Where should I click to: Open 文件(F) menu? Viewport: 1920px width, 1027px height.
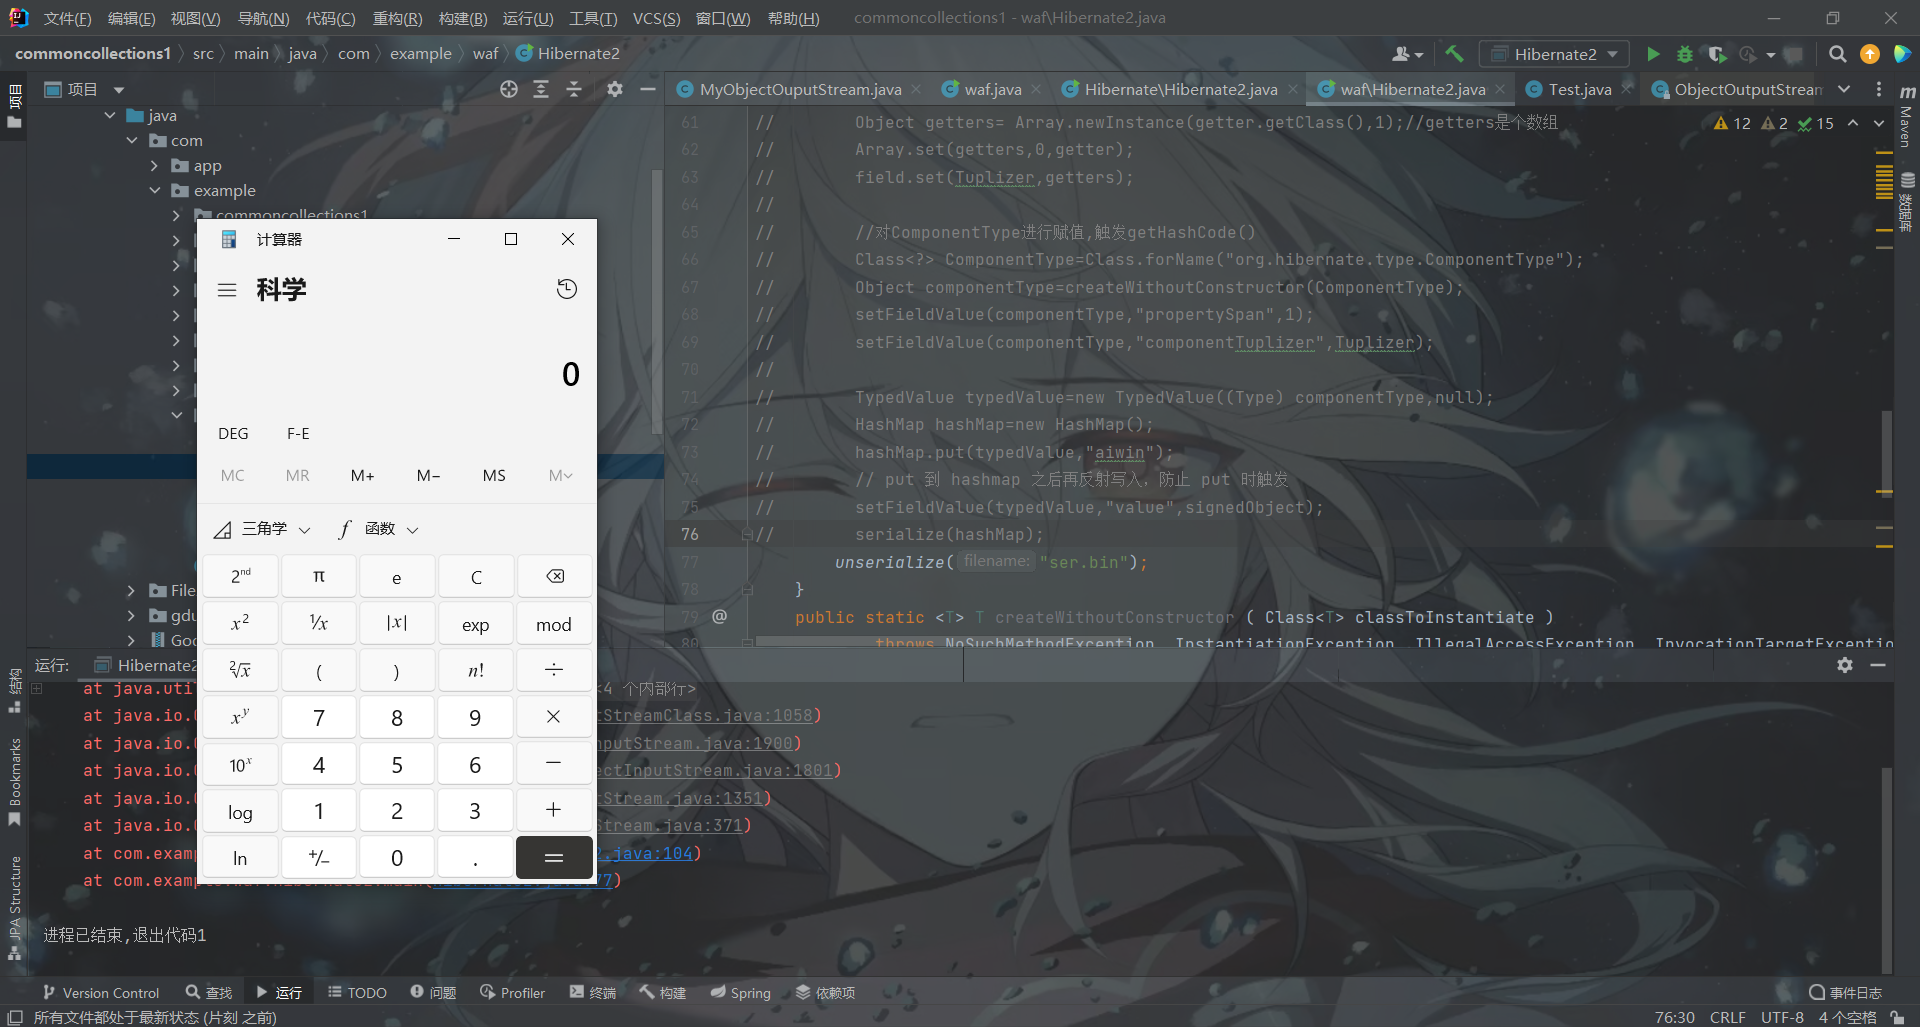point(68,18)
